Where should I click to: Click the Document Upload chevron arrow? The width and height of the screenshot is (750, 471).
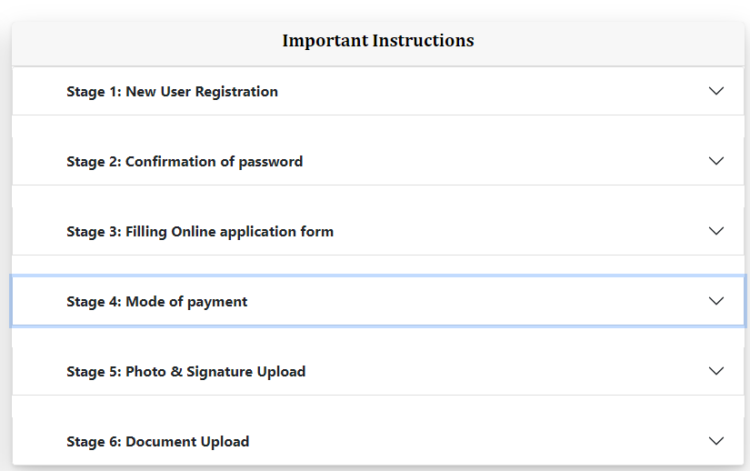point(715,441)
